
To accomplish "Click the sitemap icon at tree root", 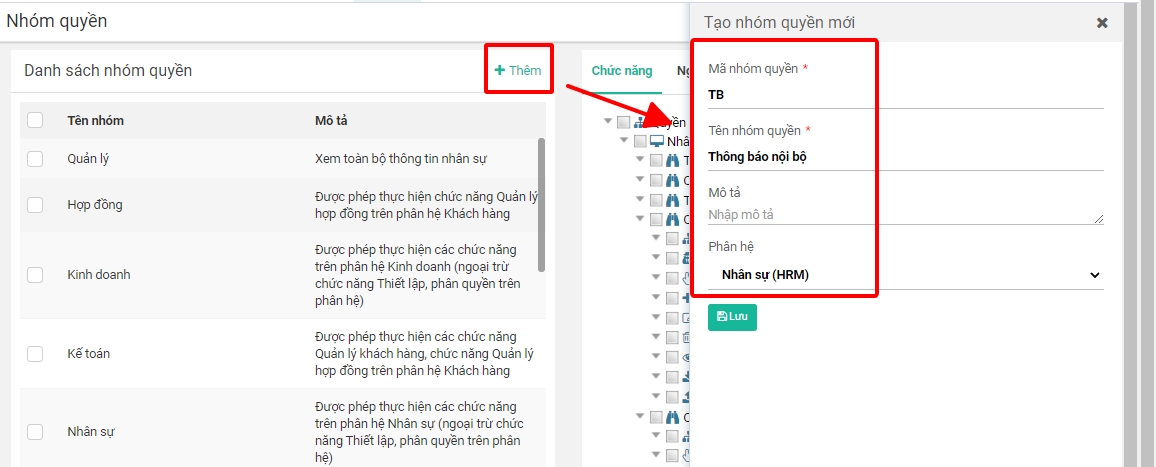I will (641, 122).
